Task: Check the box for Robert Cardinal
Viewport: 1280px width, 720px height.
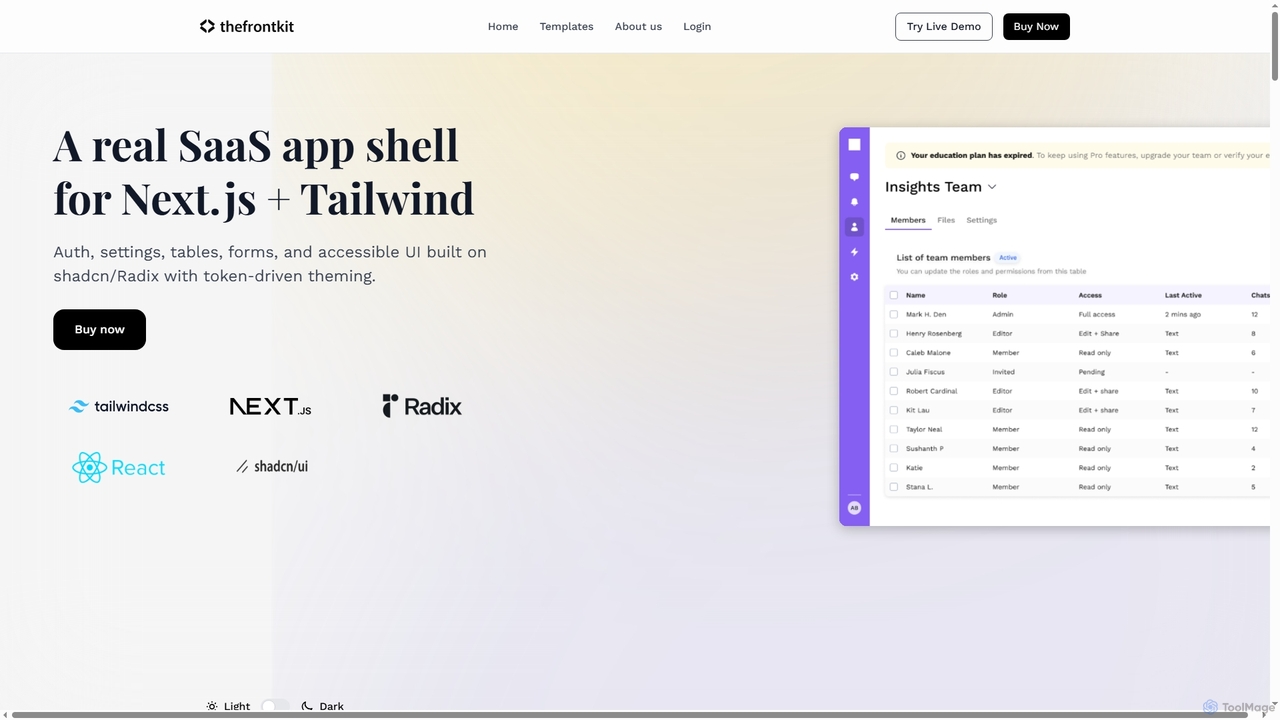Action: pos(894,391)
